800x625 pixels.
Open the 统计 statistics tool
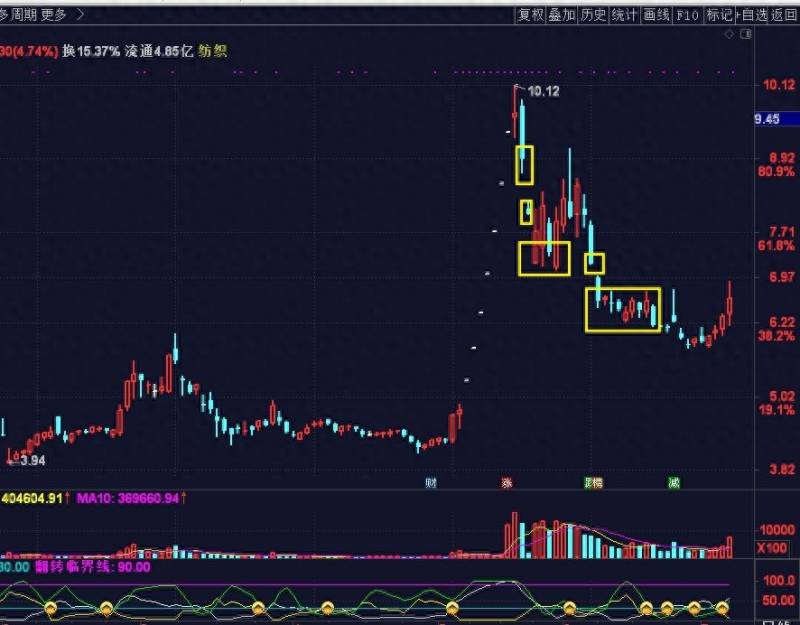(x=624, y=15)
